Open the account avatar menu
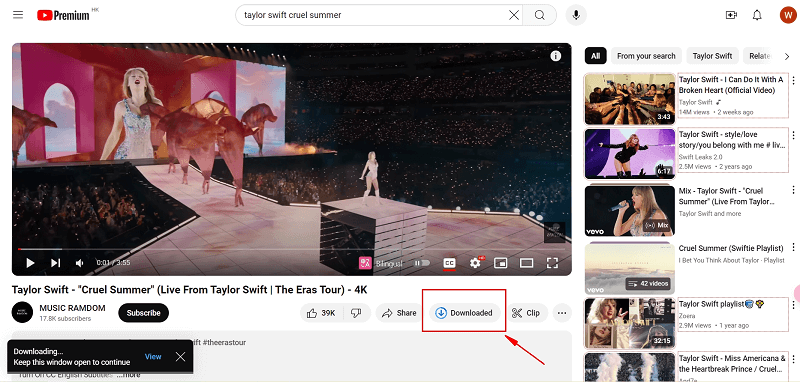The image size is (800, 382). coord(788,15)
